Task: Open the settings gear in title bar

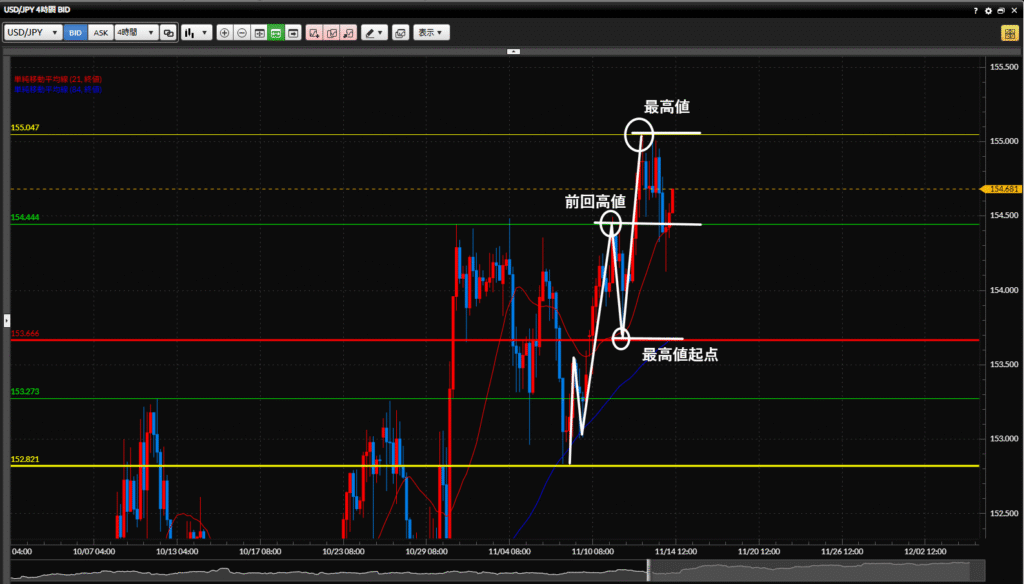Action: pos(989,9)
